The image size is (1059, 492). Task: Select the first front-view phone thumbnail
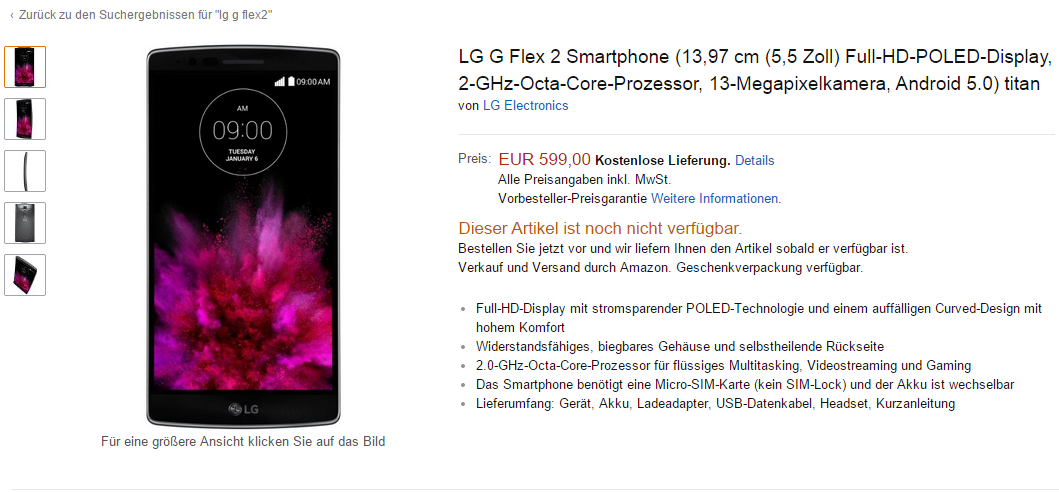click(x=25, y=67)
